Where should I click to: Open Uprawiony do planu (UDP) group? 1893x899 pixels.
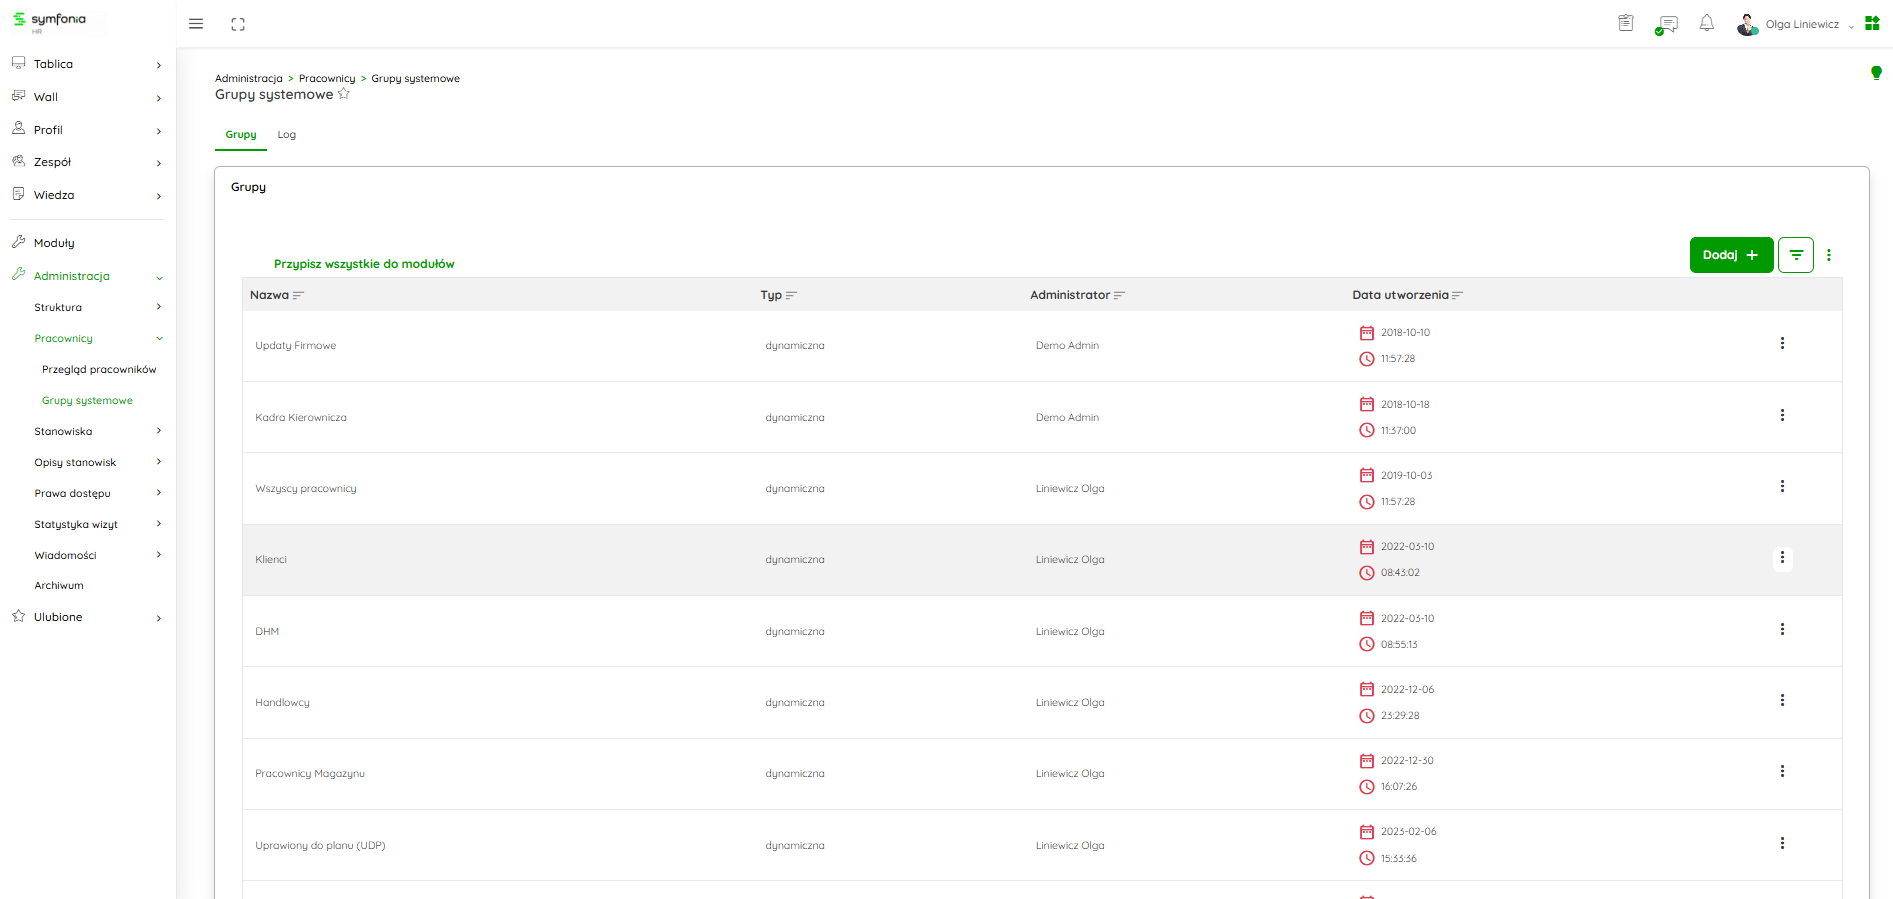320,845
